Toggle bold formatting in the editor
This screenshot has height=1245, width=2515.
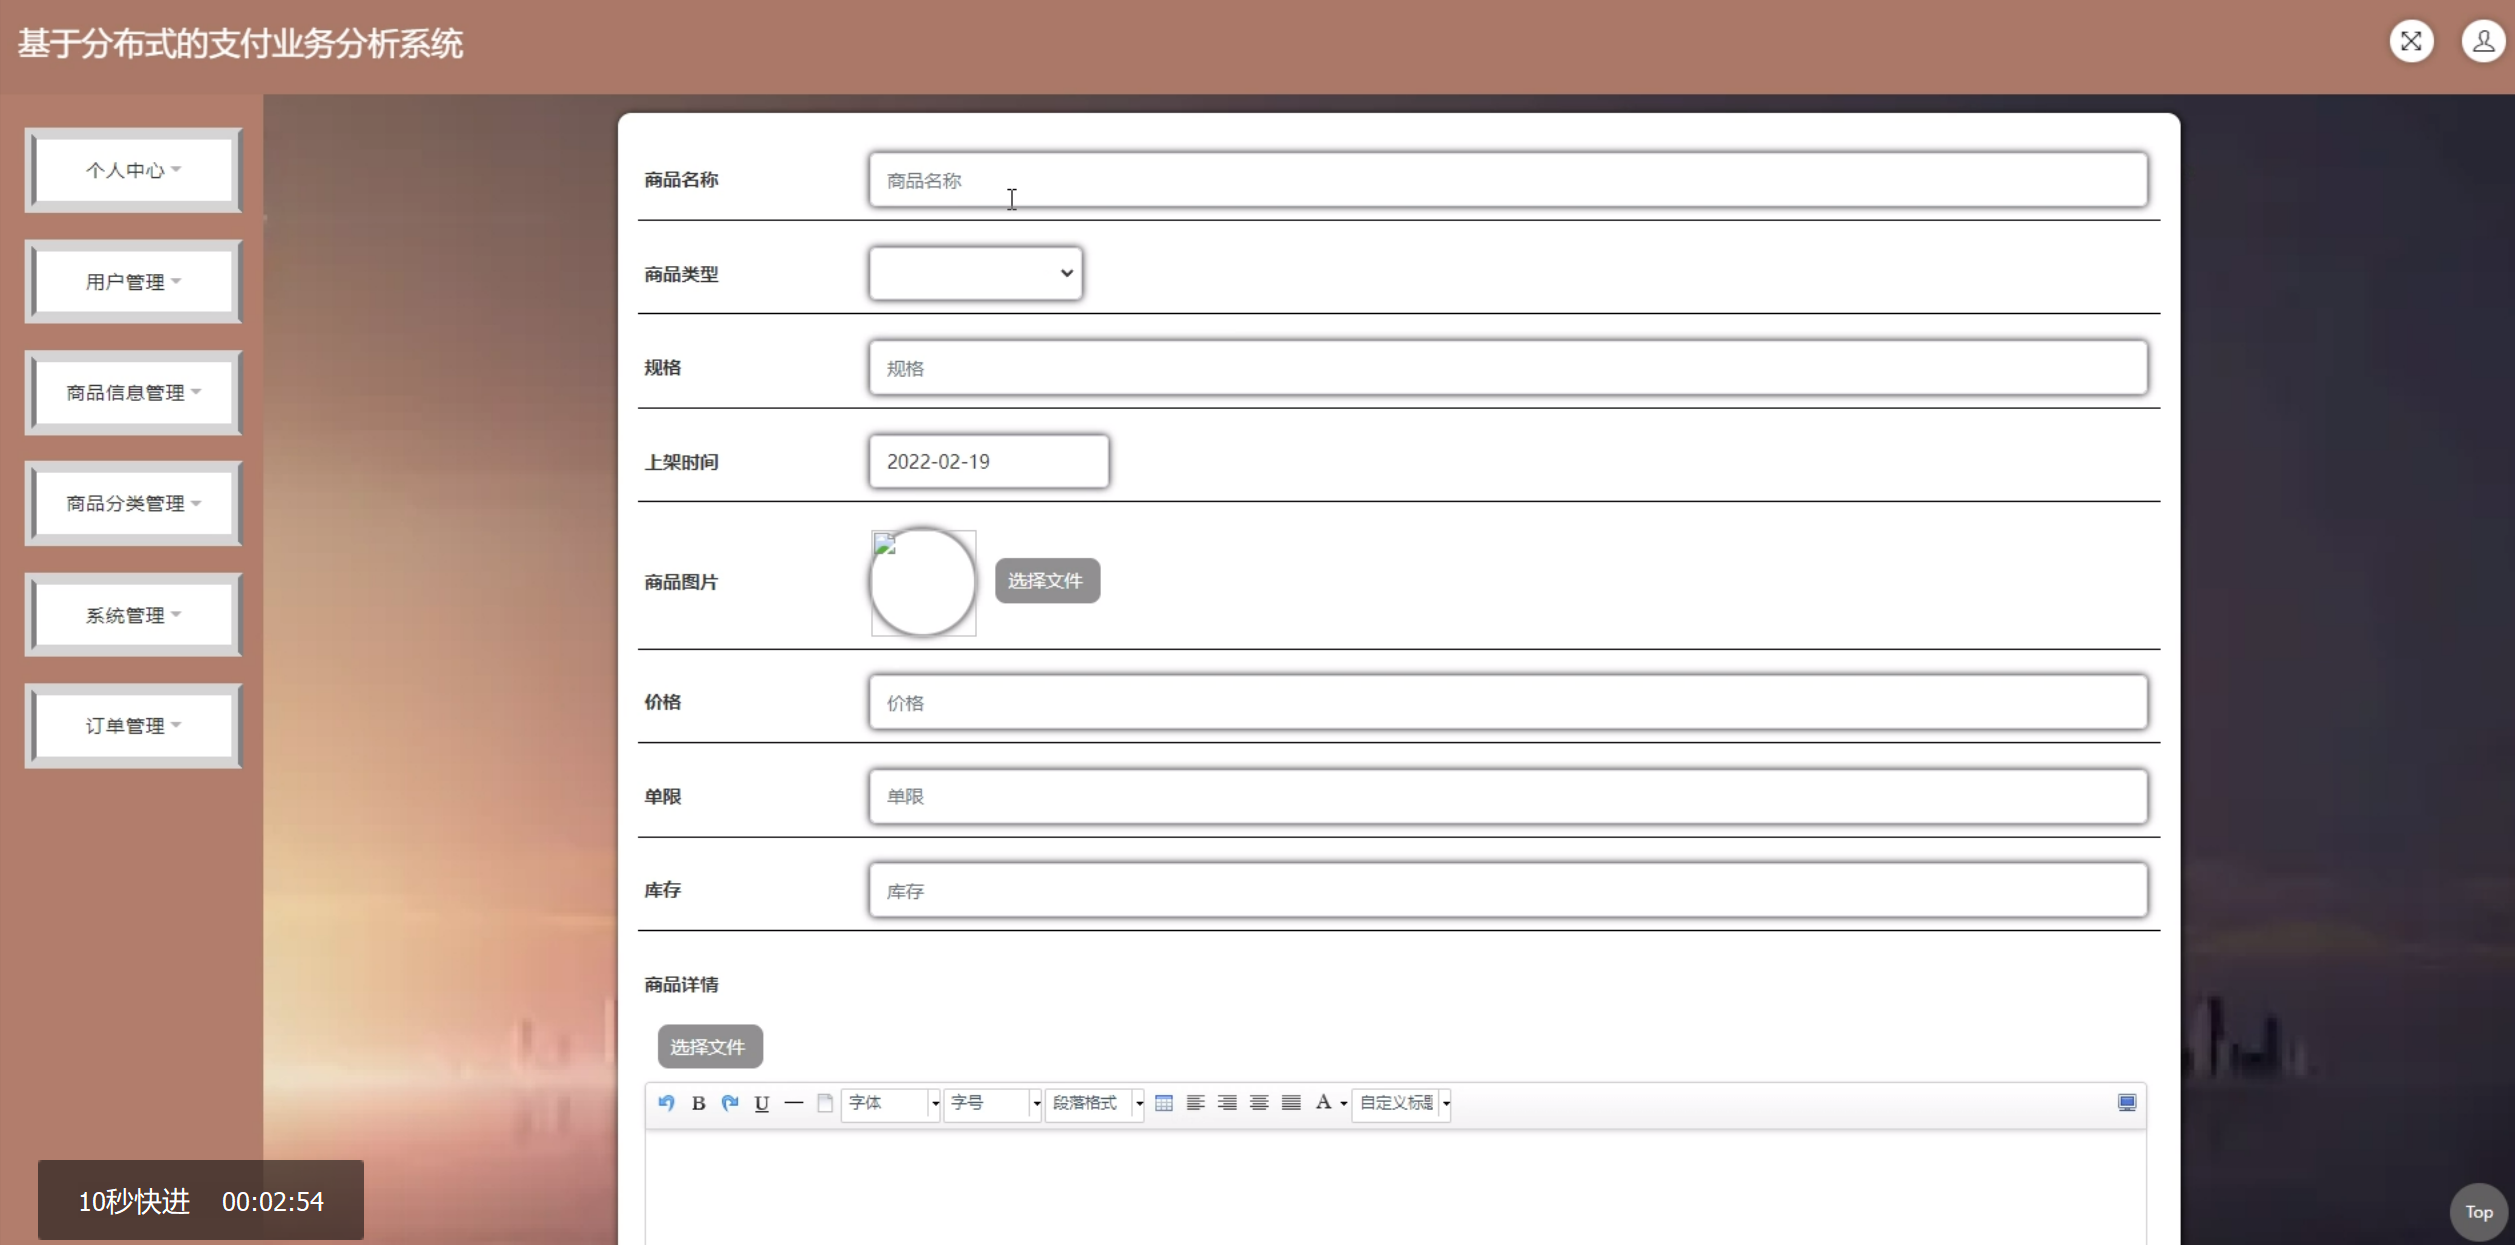[698, 1102]
